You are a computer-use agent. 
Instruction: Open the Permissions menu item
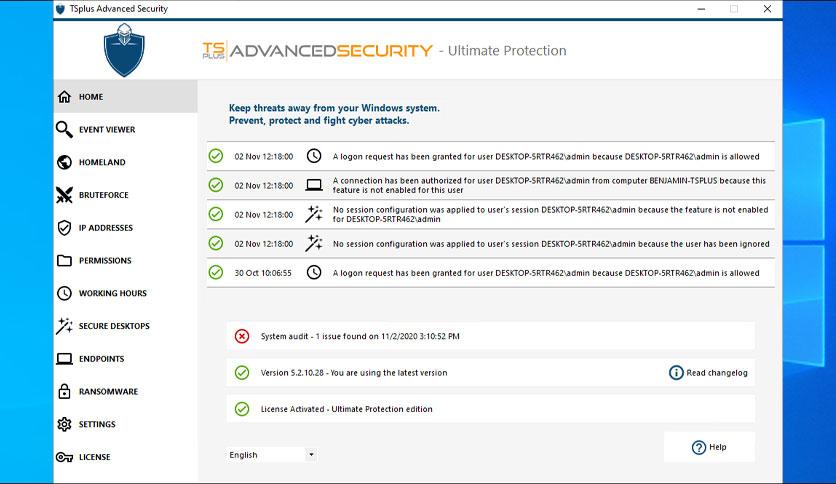[126, 261]
